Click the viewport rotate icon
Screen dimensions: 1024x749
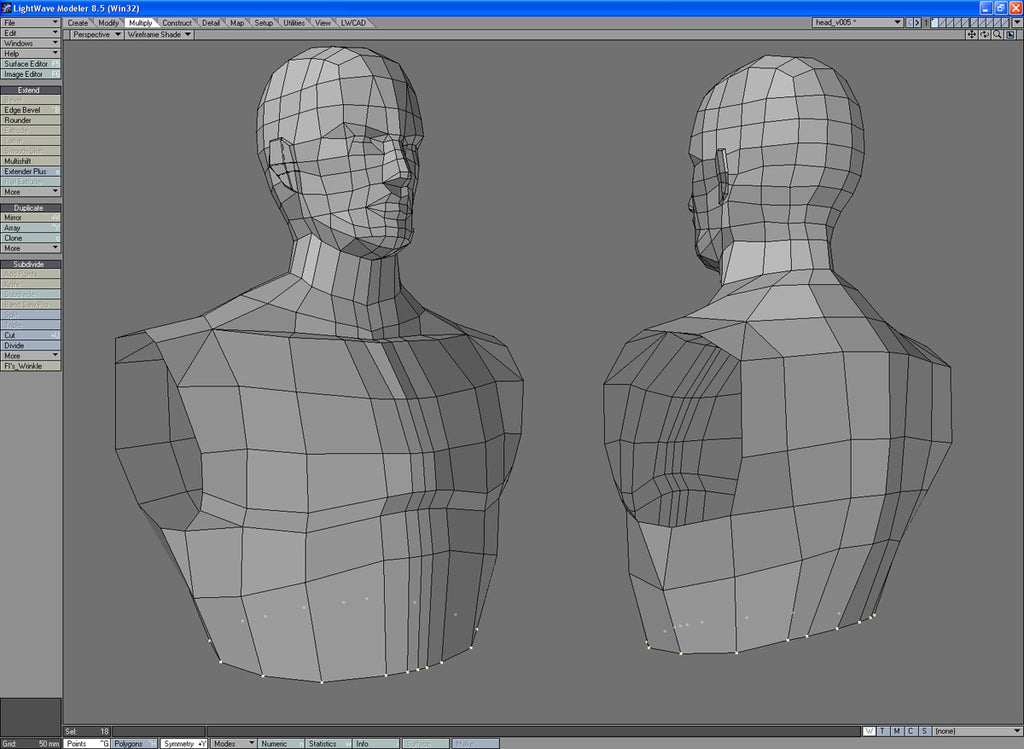coord(984,35)
